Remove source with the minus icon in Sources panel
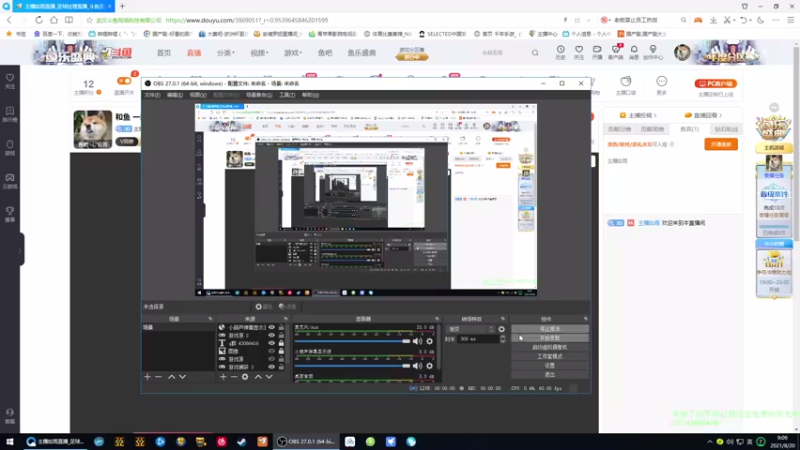Image resolution: width=800 pixels, height=450 pixels. 234,377
